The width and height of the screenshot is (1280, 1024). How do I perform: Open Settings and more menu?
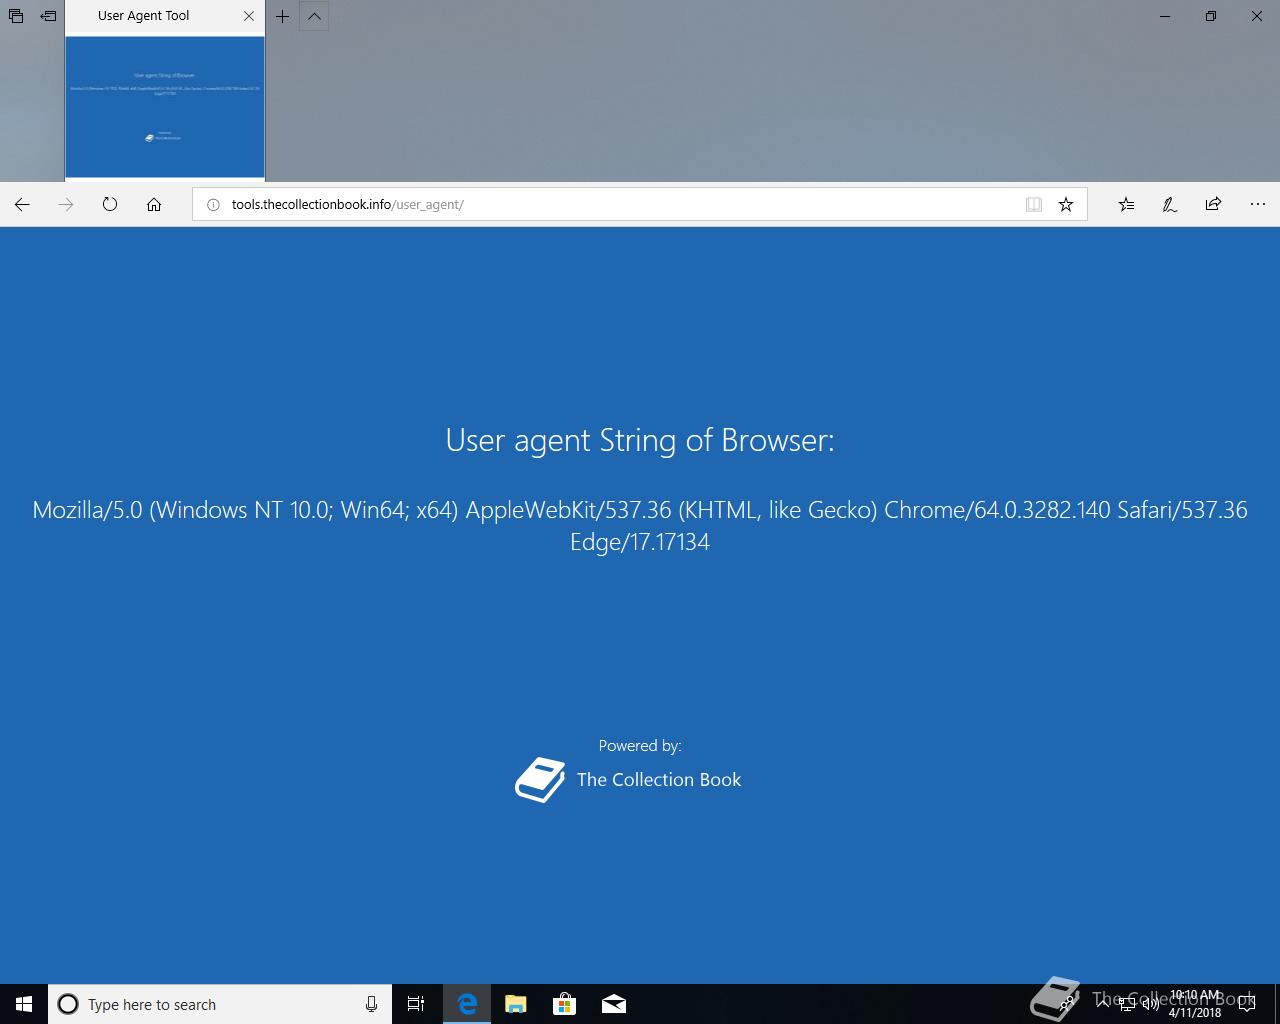click(x=1258, y=204)
